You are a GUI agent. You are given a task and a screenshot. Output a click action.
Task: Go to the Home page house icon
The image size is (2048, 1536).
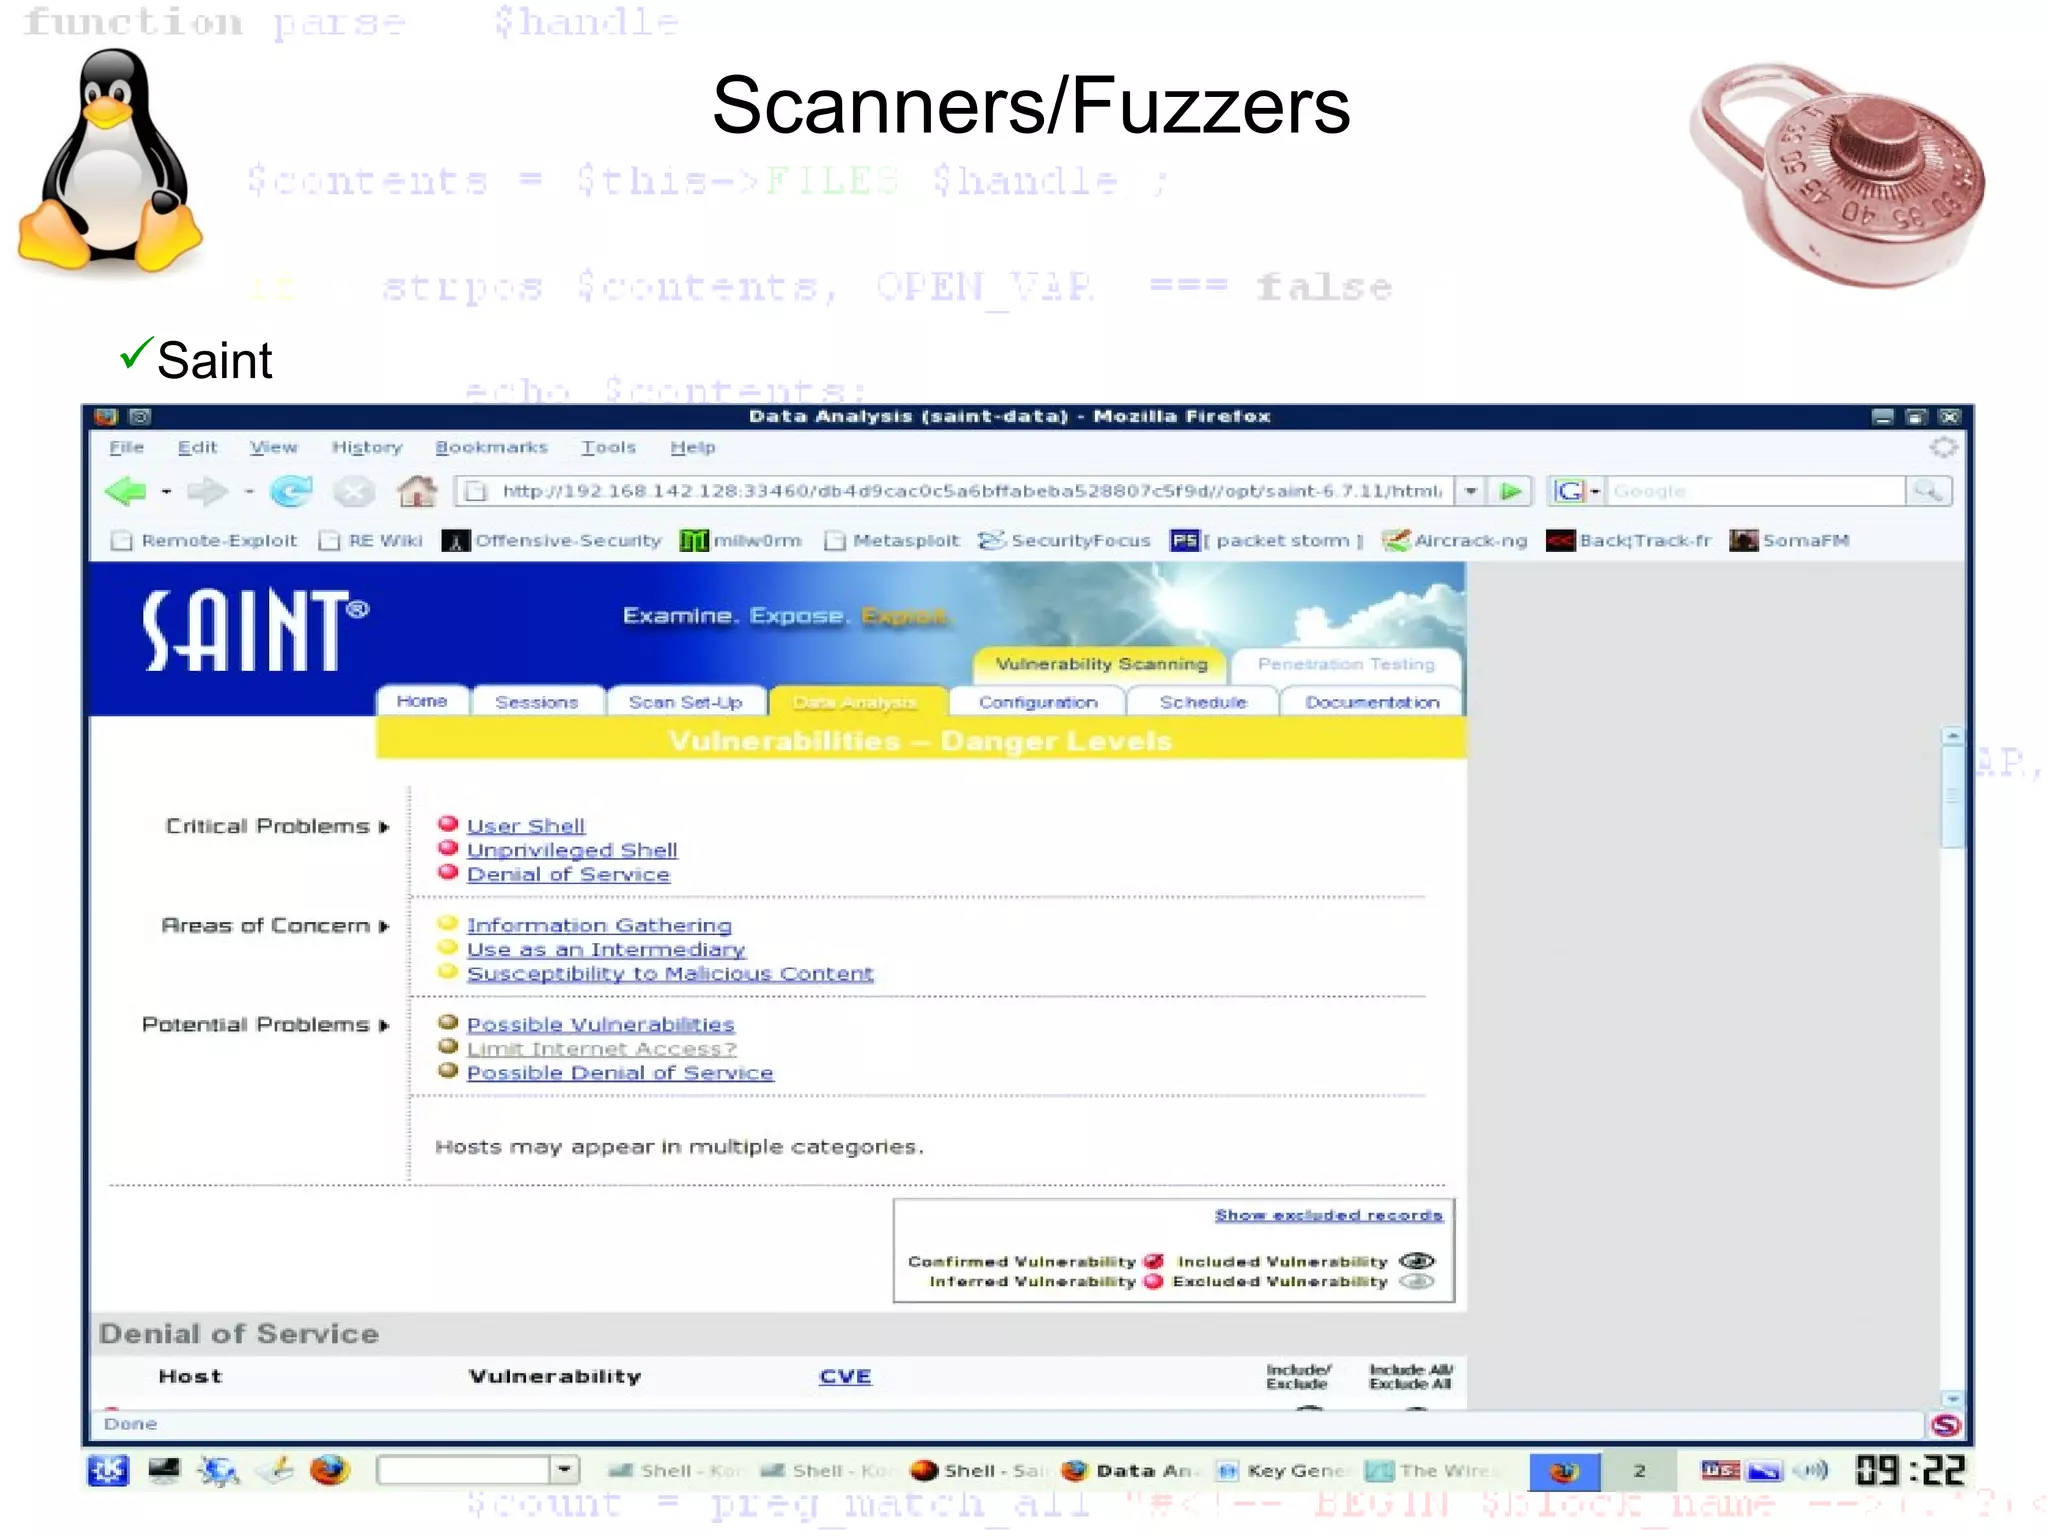[x=416, y=490]
